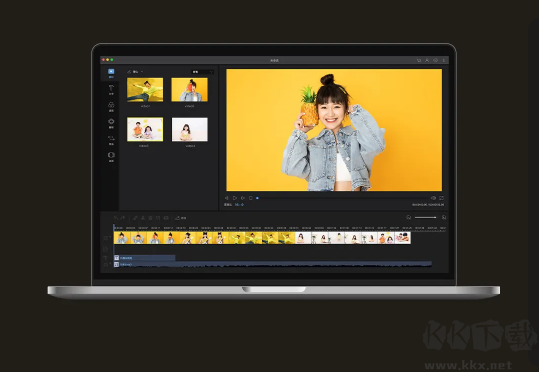Click the crop icon in timeline toolbar
Screen dimensions: 539x372
[x=158, y=218]
